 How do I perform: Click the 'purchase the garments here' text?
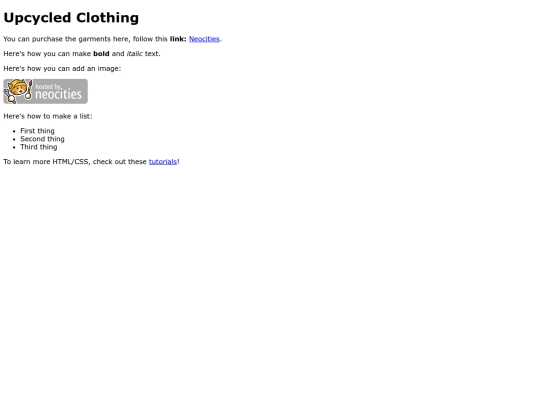[80, 39]
